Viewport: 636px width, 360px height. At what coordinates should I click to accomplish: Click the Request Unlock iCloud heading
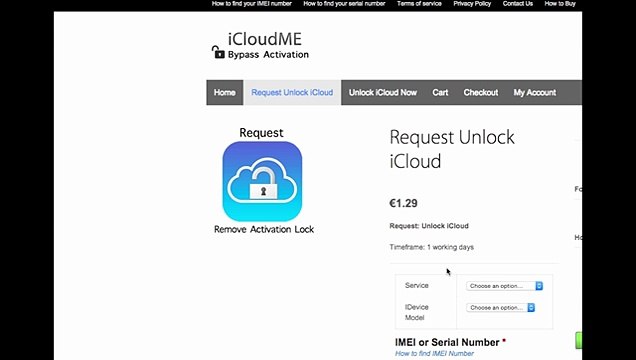pyautogui.click(x=452, y=149)
